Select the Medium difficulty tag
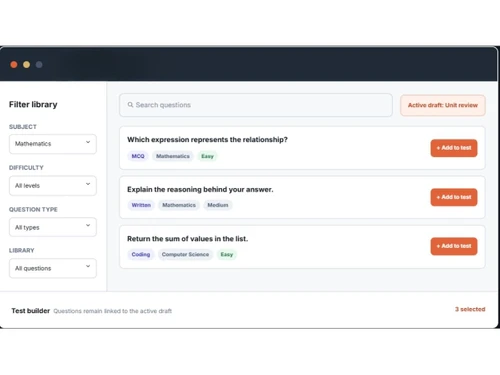This screenshot has width=500, height=375. (x=218, y=205)
